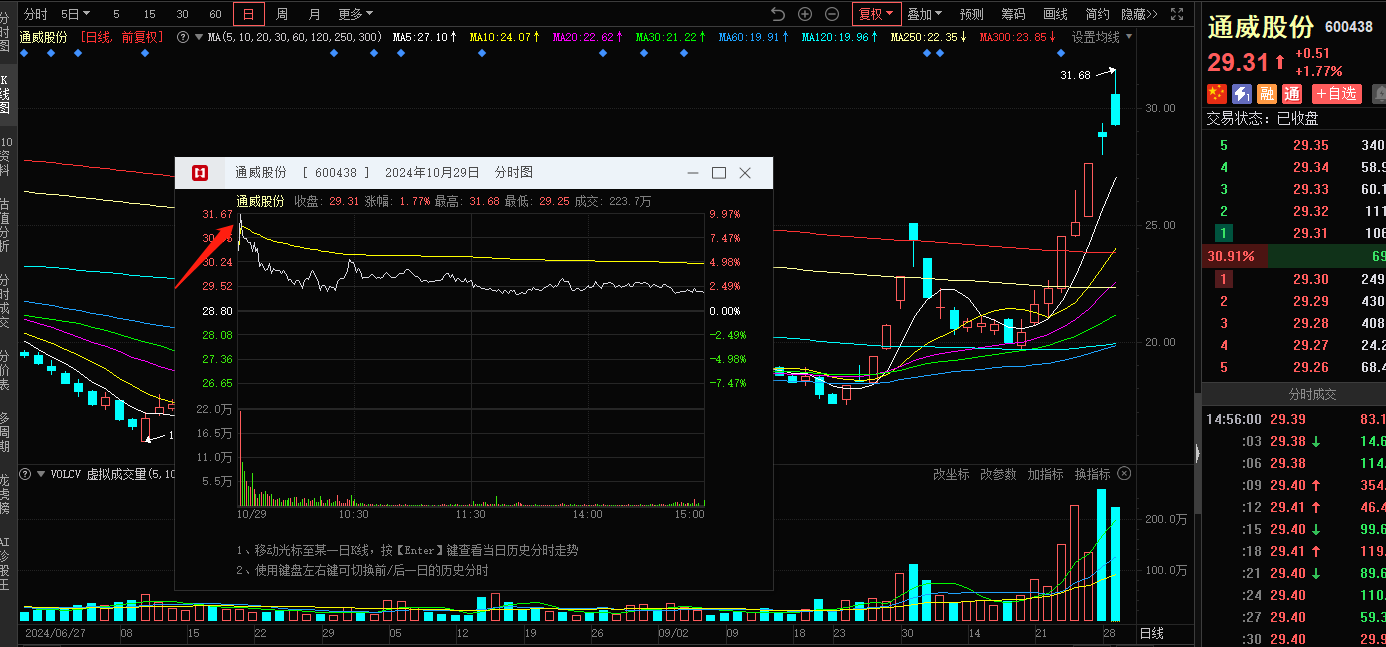Click the 融 margin trading icon
This screenshot has width=1386, height=647.
(1267, 93)
